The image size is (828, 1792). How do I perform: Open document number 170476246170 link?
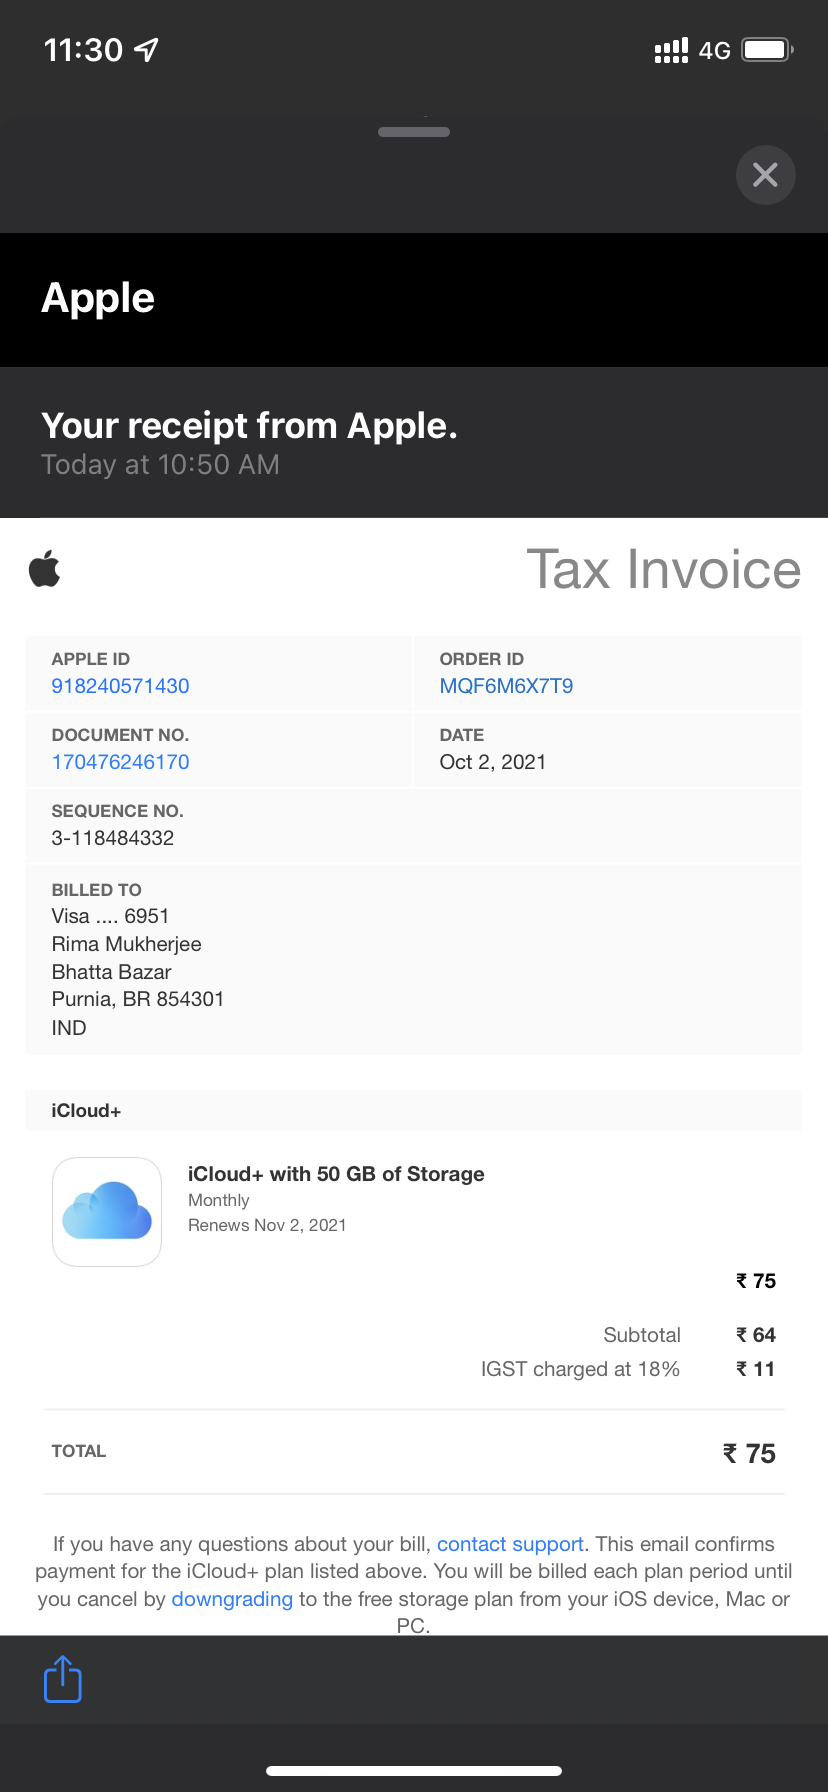tap(120, 762)
